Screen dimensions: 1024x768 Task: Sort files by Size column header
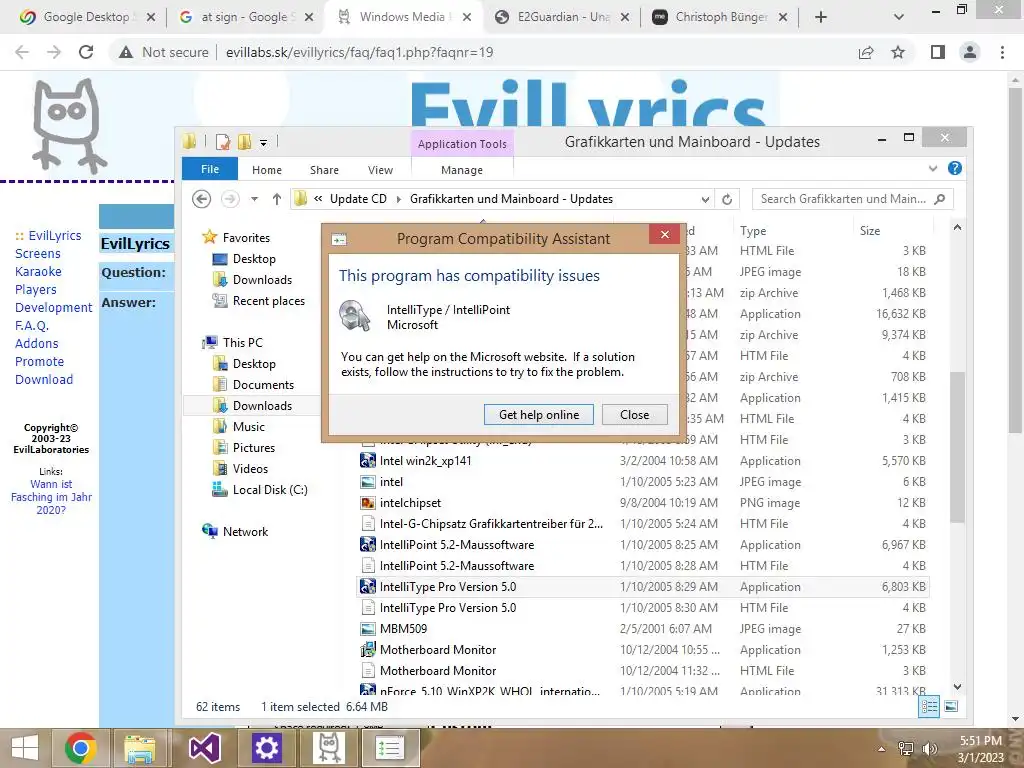870,231
